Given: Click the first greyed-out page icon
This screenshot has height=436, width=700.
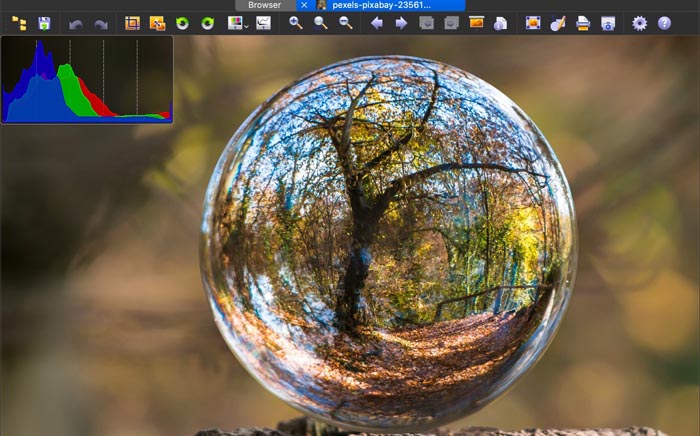Looking at the screenshot, I should (x=426, y=23).
